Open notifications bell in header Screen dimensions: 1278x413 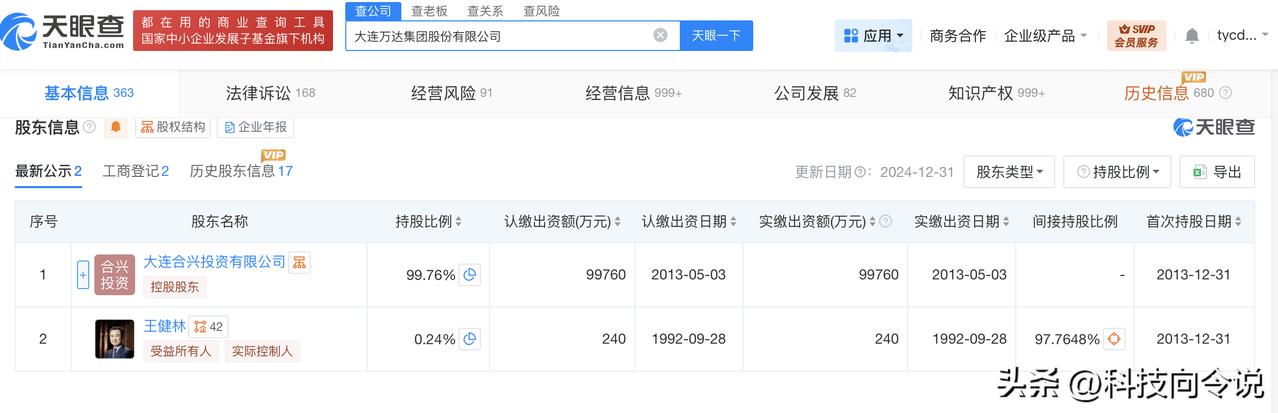(x=1192, y=36)
